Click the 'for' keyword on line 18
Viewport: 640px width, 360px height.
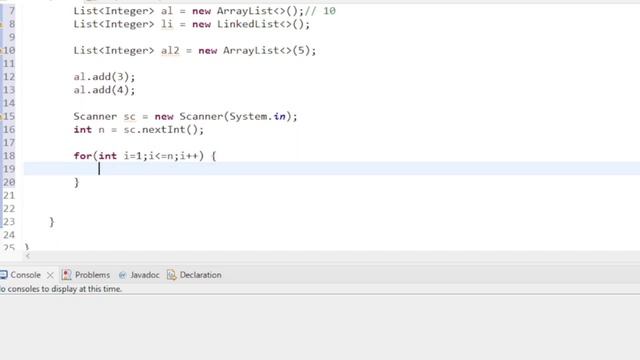(83, 156)
